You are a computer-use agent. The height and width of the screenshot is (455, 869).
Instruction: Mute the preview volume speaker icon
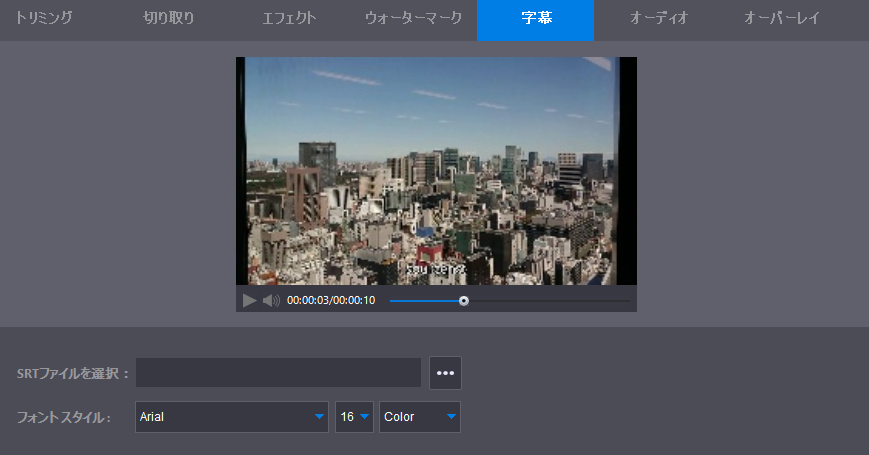(x=271, y=300)
